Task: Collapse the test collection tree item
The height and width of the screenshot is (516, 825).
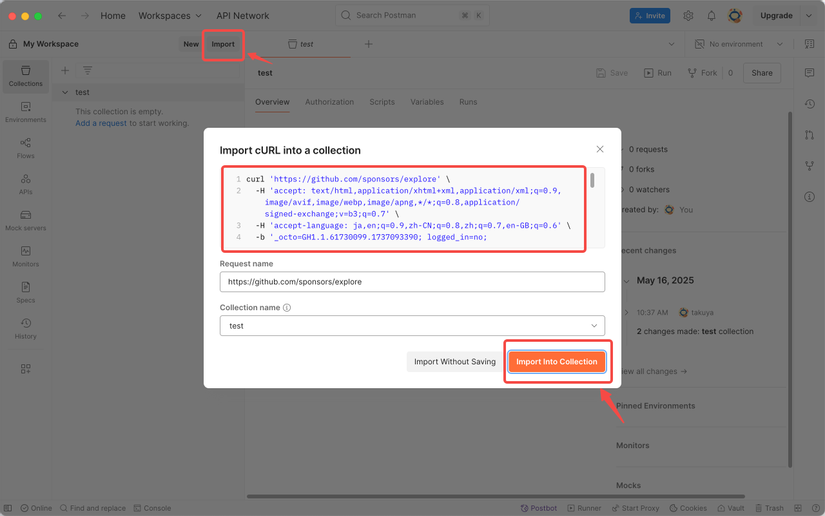Action: coord(65,93)
